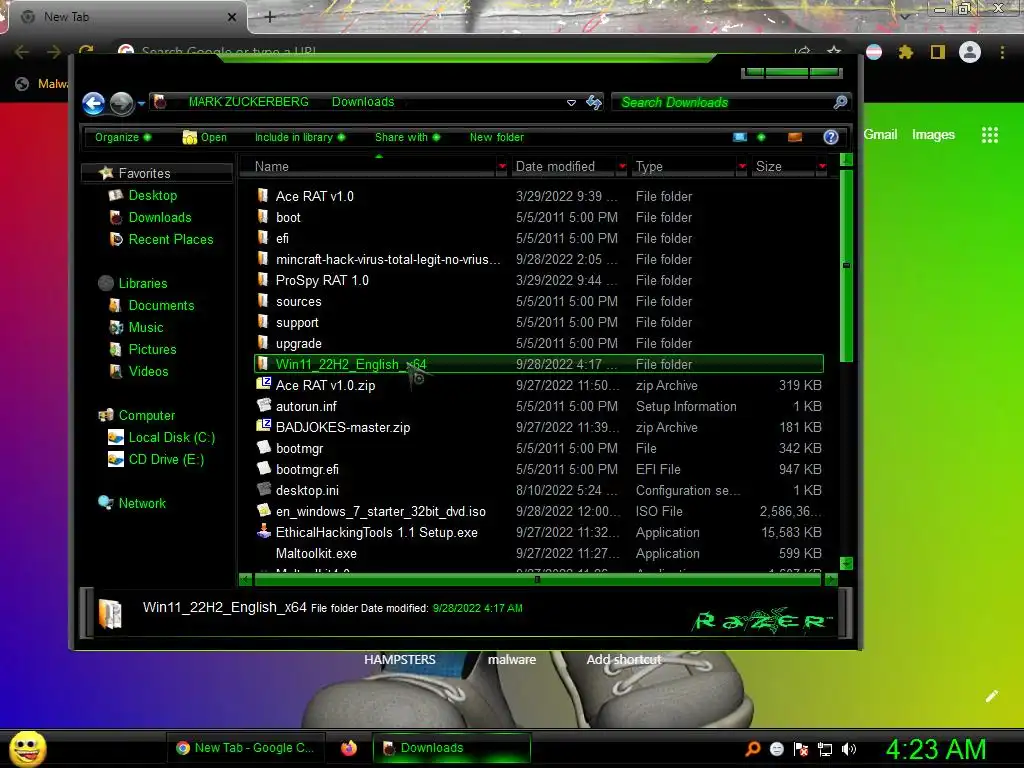Open Music library
This screenshot has height=768, width=1024.
tap(145, 328)
